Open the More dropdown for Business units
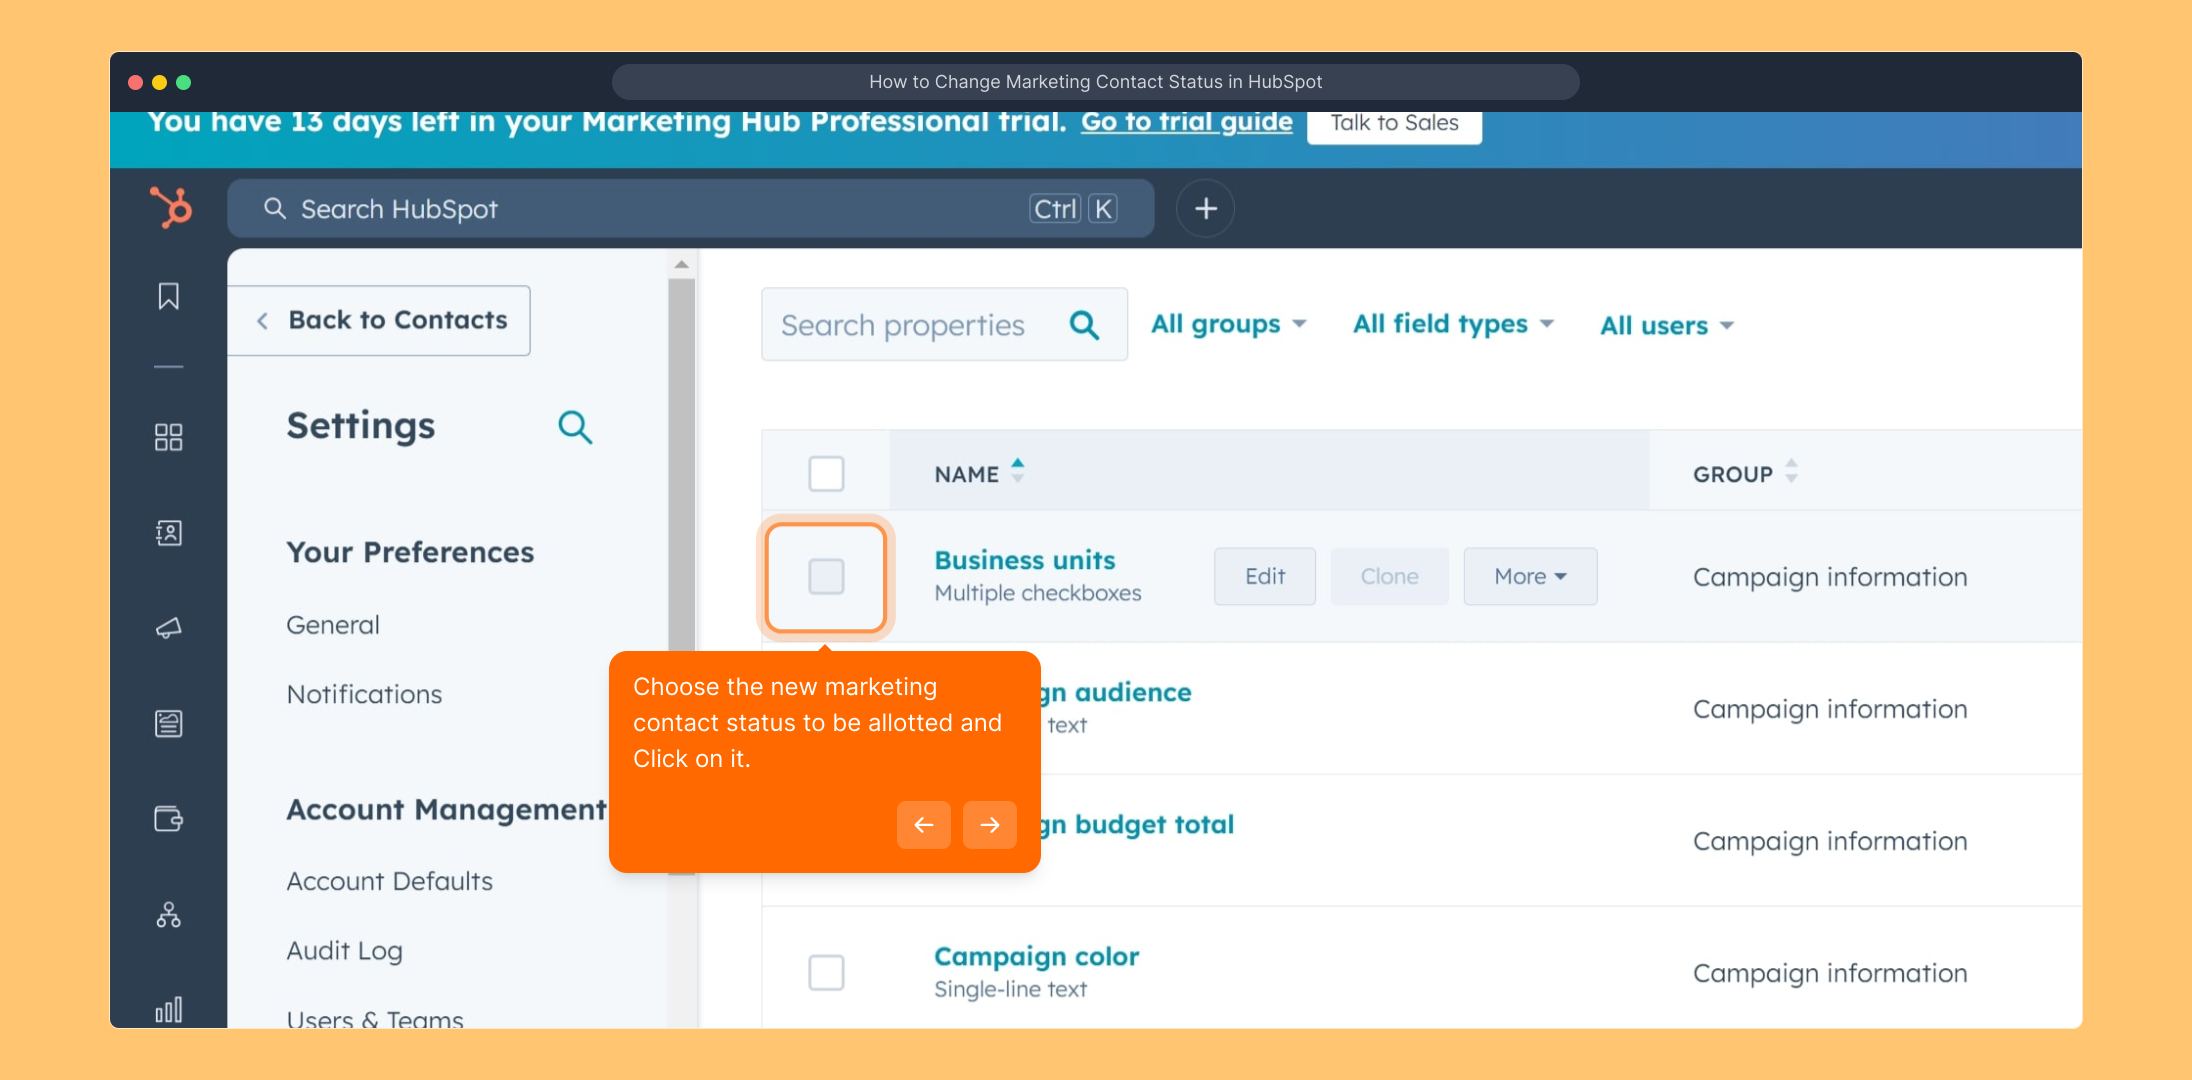The height and width of the screenshot is (1080, 2192). click(1529, 576)
